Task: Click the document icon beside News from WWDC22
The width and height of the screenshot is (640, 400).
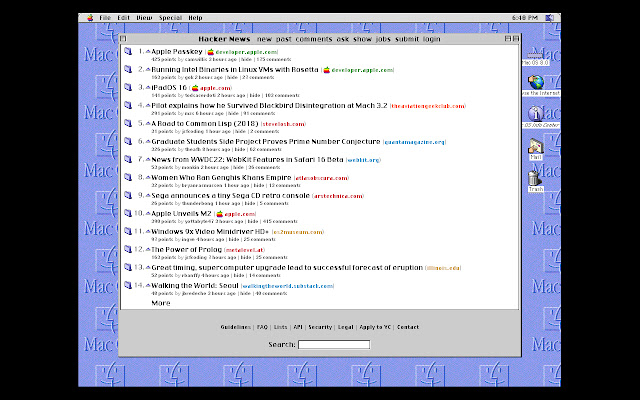Action: coord(128,159)
